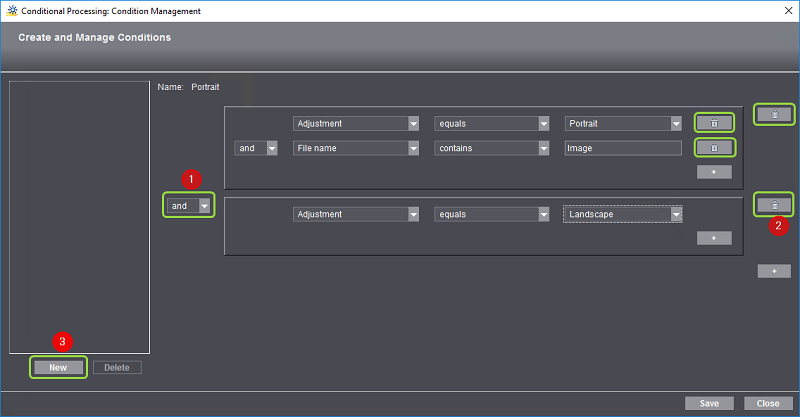Delete the File name contains Image row

[714, 148]
